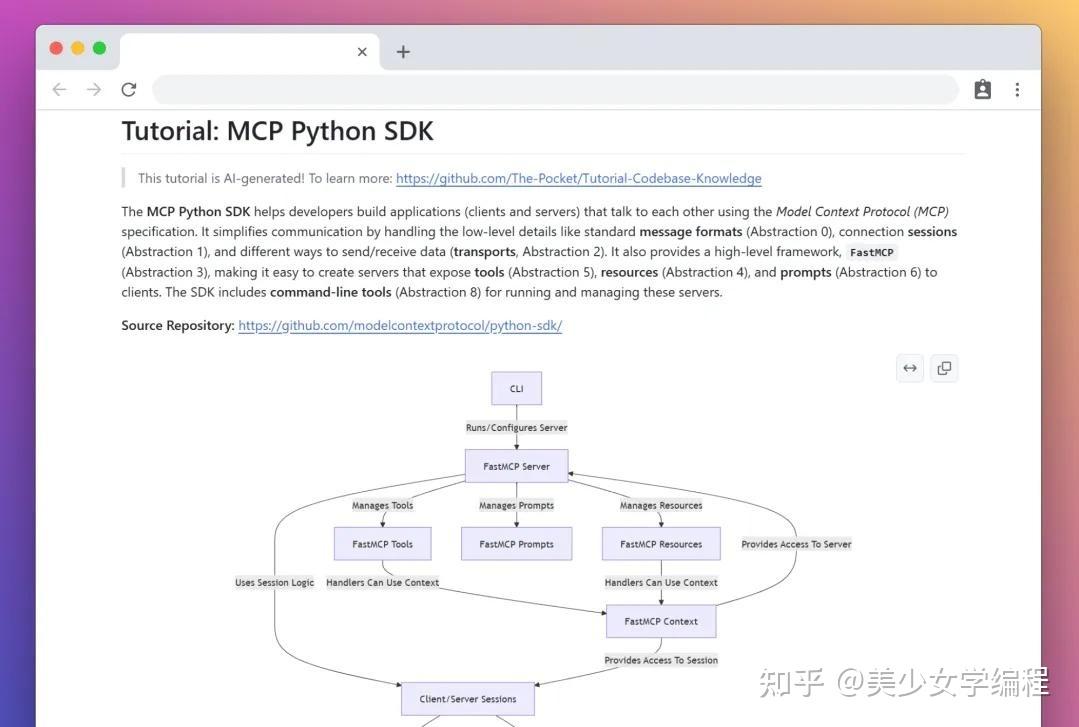
Task: Open the Tutorial-Codebase-Knowledge GitHub link
Action: coord(578,178)
